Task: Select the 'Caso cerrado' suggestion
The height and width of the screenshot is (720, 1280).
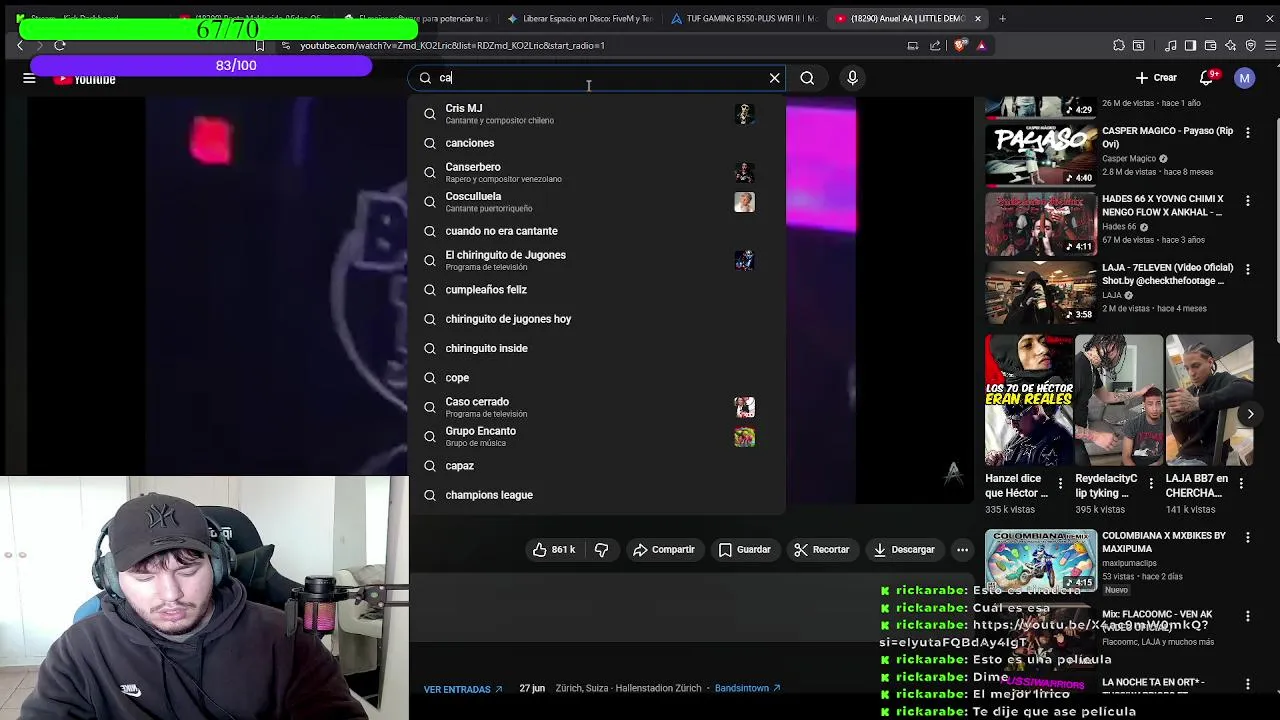Action: click(596, 407)
